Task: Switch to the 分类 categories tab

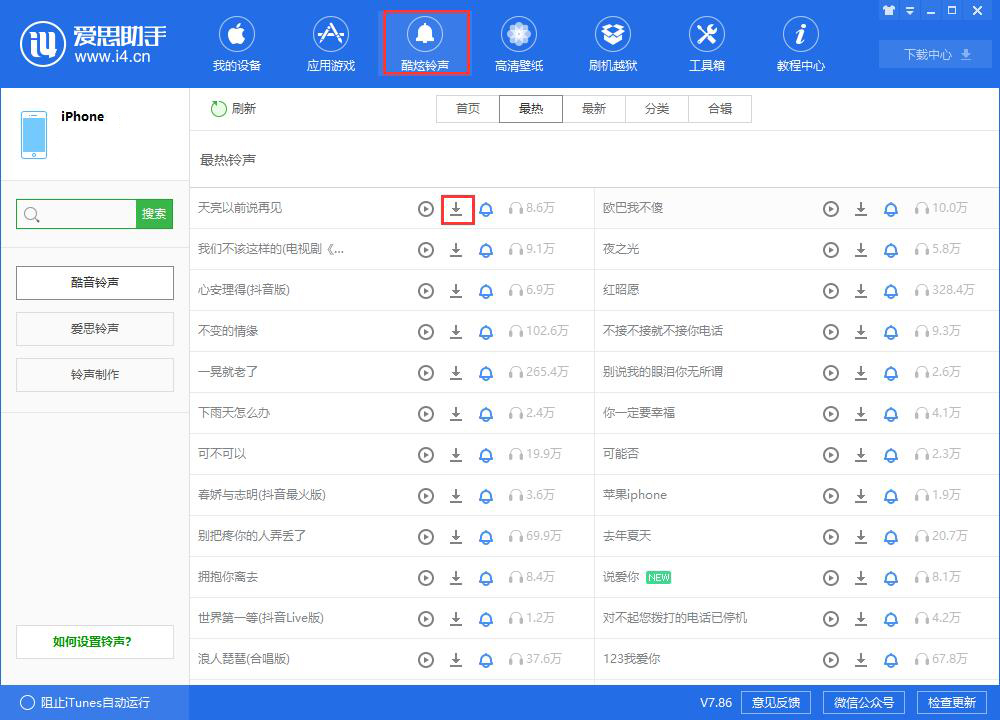Action: click(657, 108)
